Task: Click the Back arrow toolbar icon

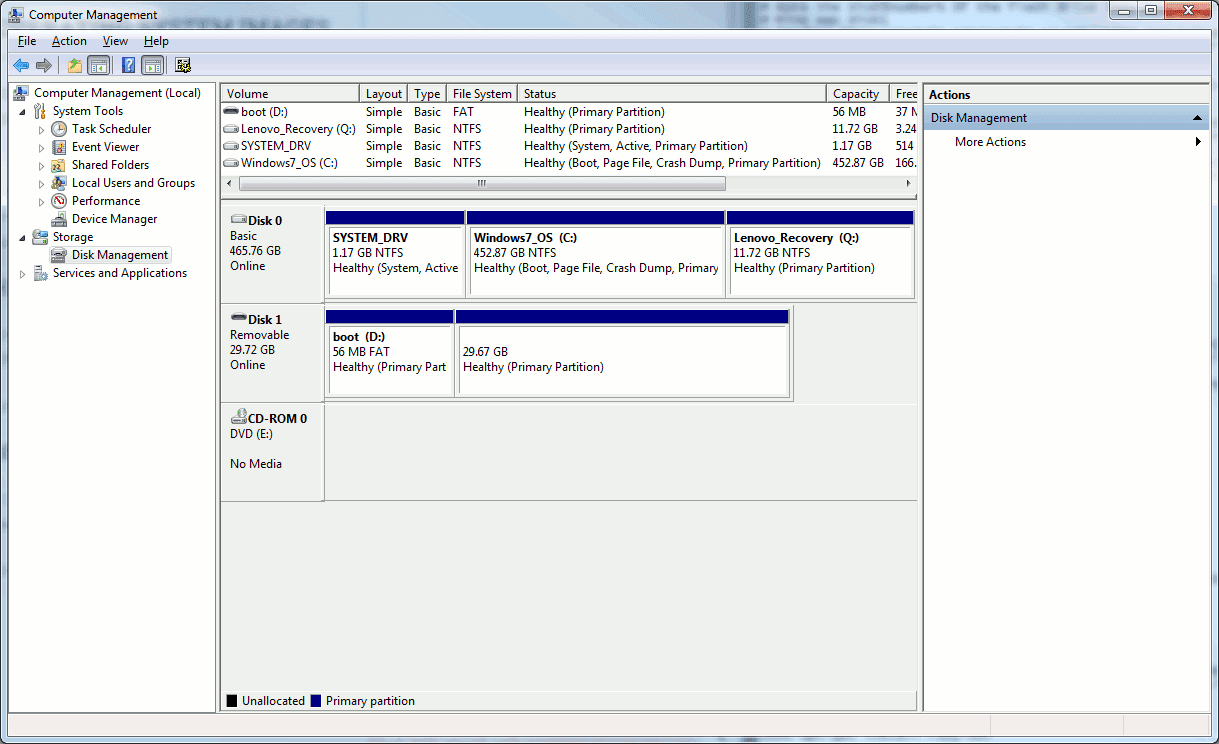Action: click(20, 66)
